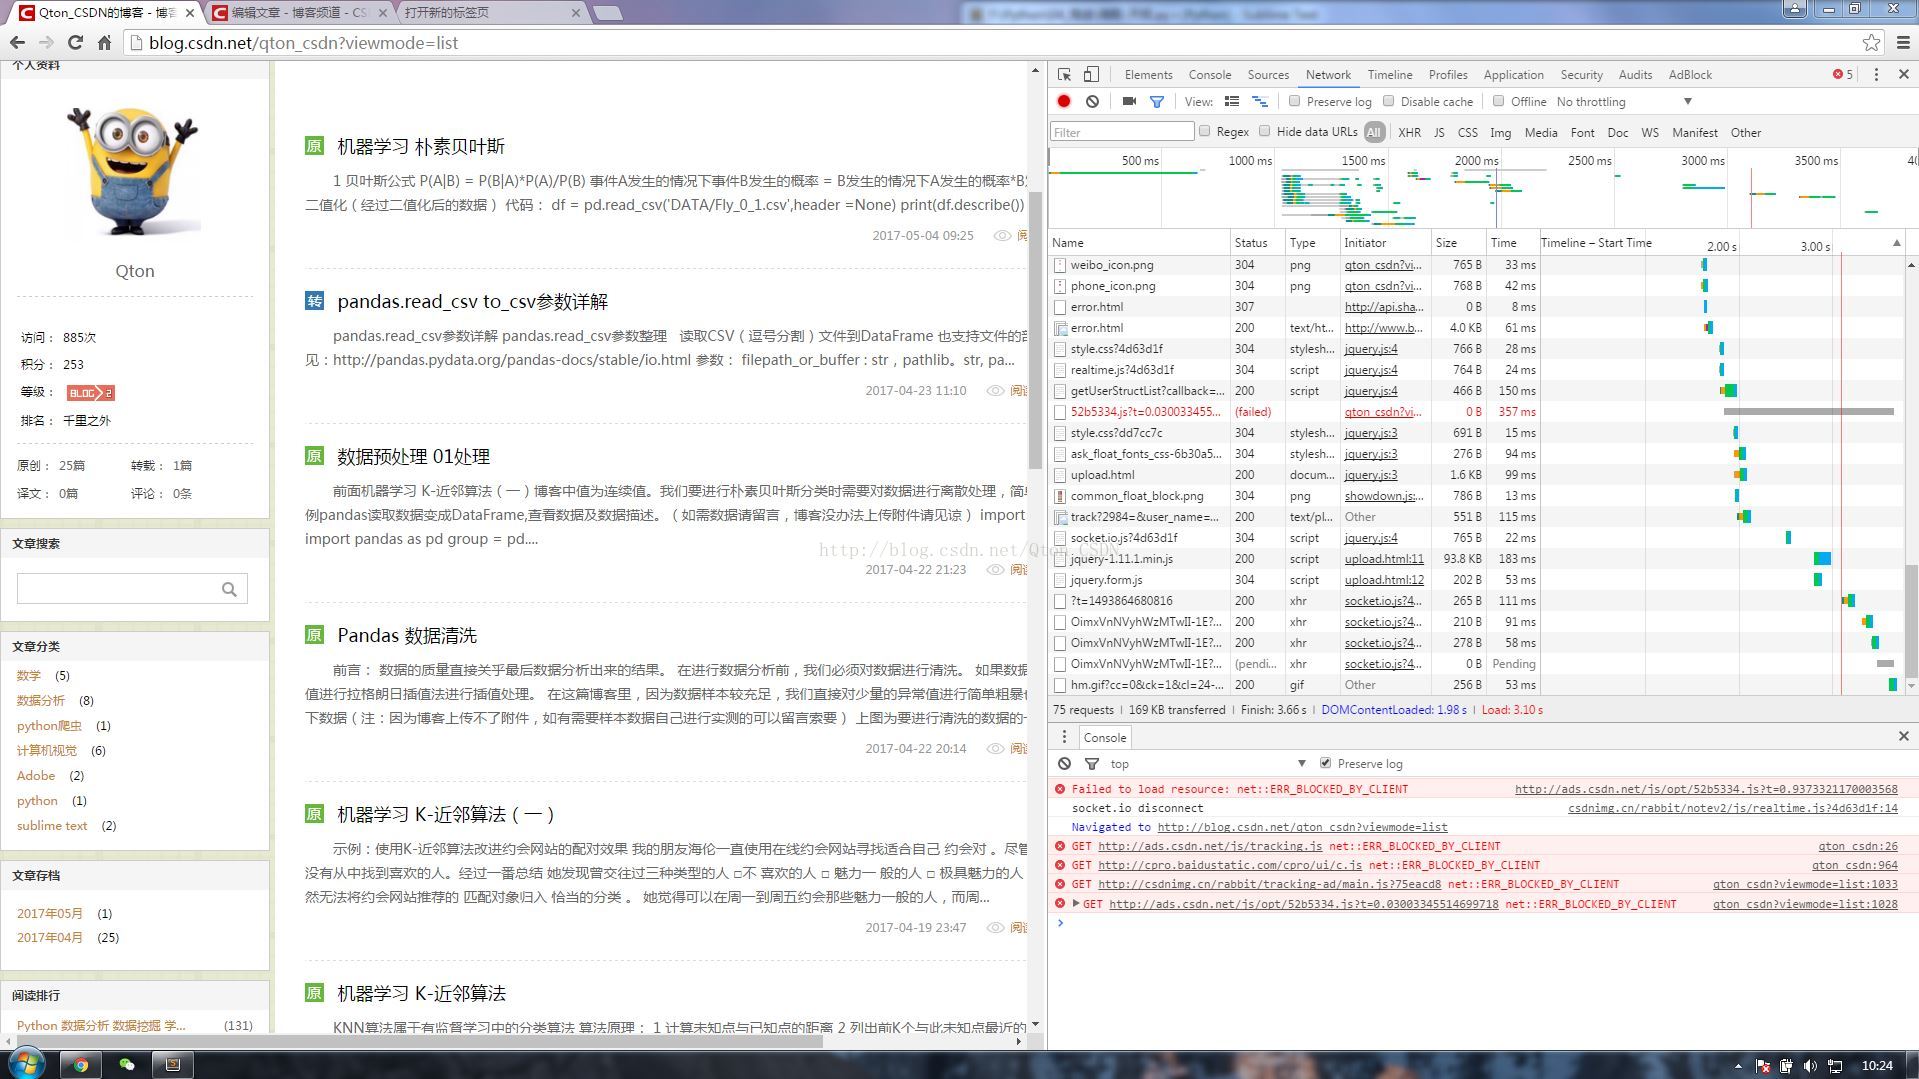The height and width of the screenshot is (1079, 1919).
Task: Select the All filter type toggle
Action: (x=1373, y=132)
